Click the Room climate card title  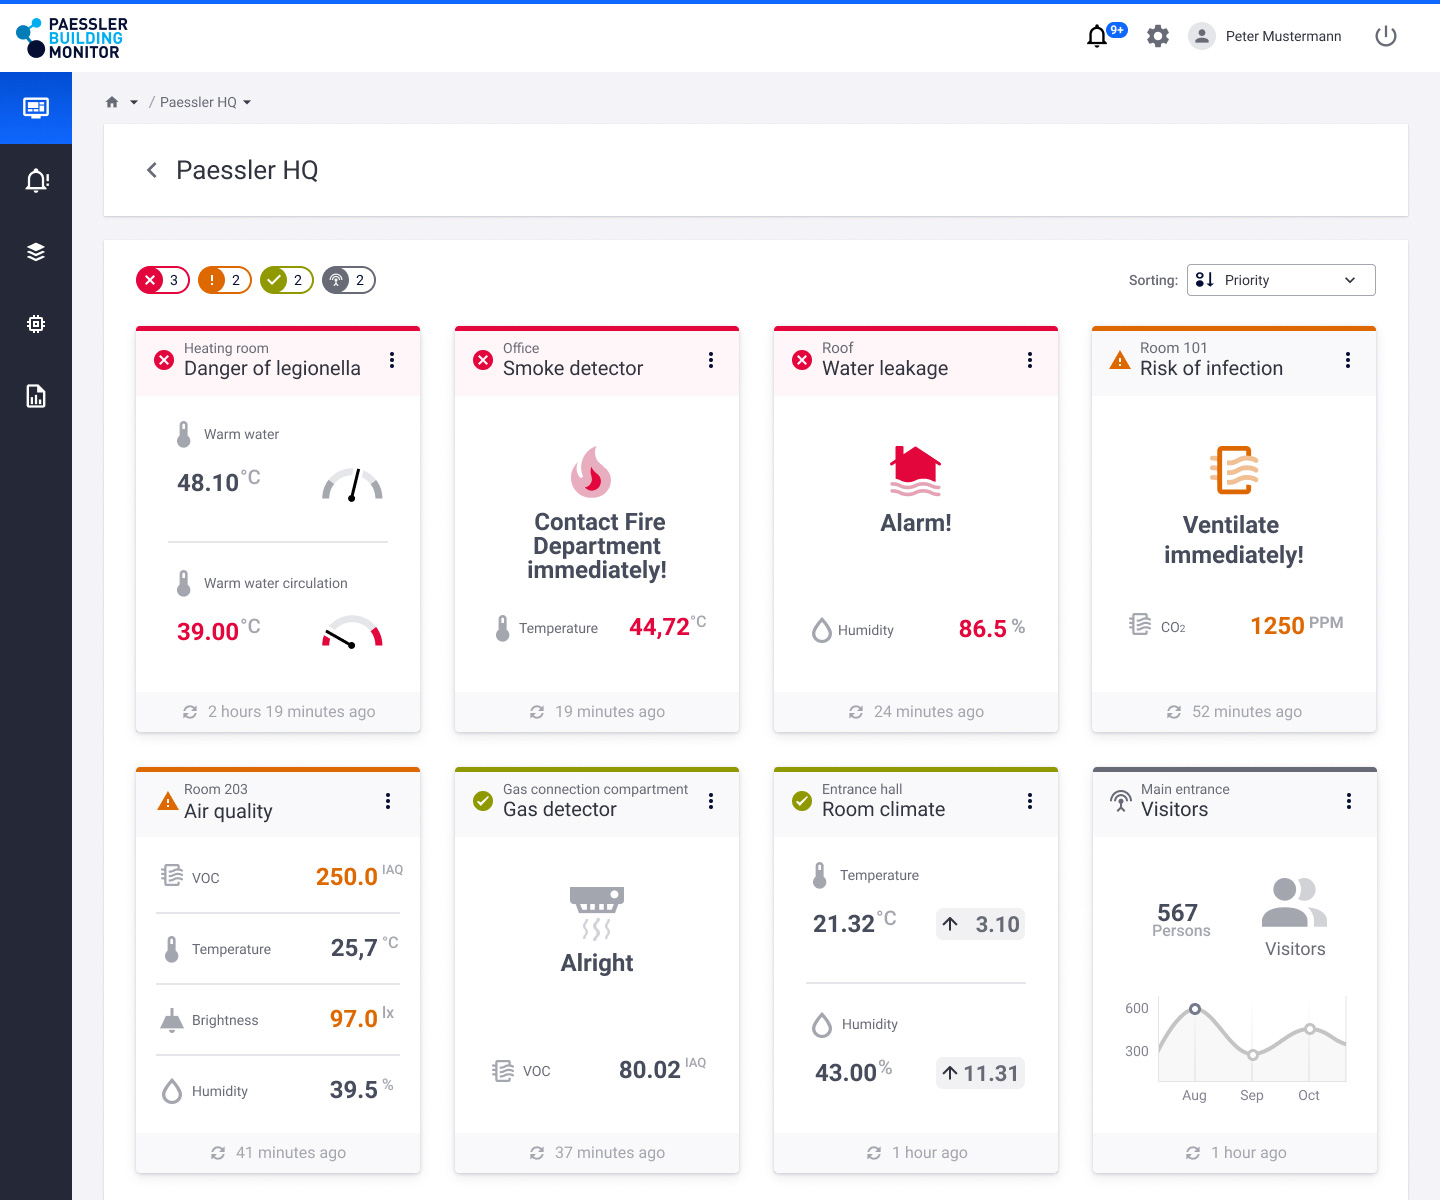click(883, 809)
